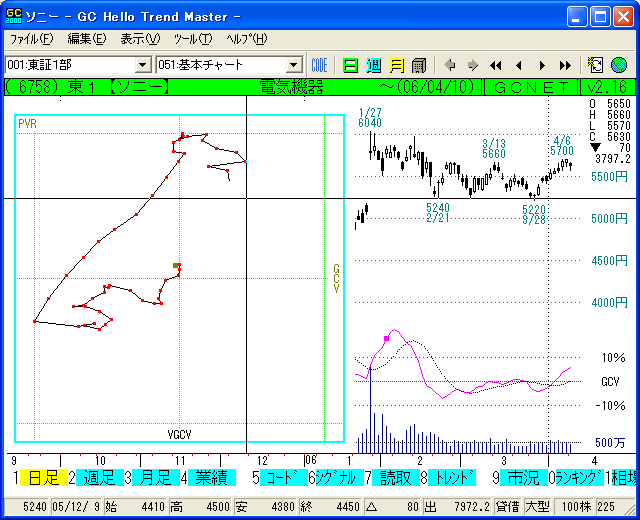Viewport: 640px width, 520px height.
Task: Click the 1/27 6040 high annotation
Action: click(x=370, y=118)
